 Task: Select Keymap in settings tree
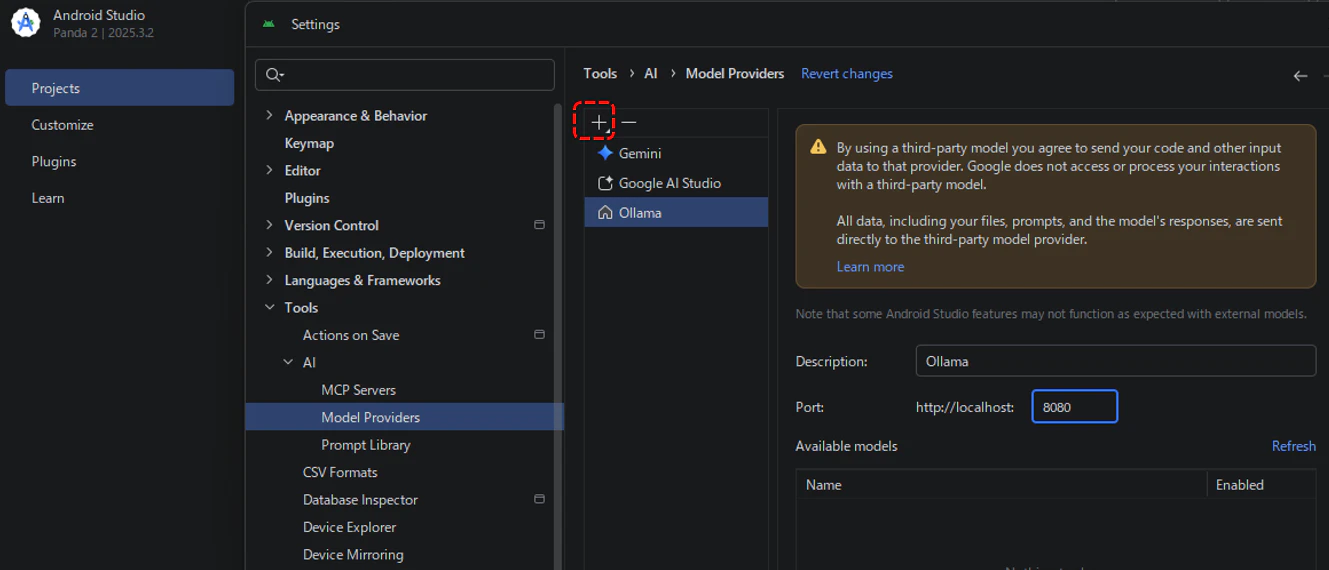point(309,143)
